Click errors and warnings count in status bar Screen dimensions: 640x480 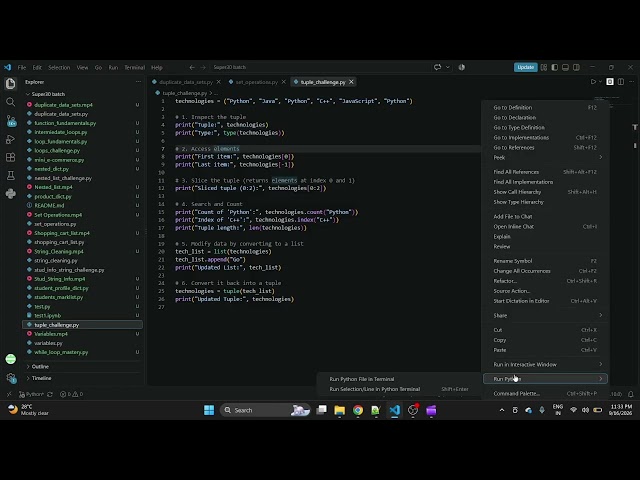coord(71,394)
